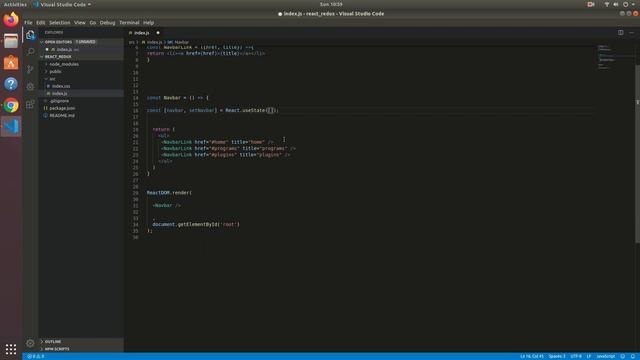Open the Debug menu
Screen dimensions: 640x360
click(x=107, y=22)
